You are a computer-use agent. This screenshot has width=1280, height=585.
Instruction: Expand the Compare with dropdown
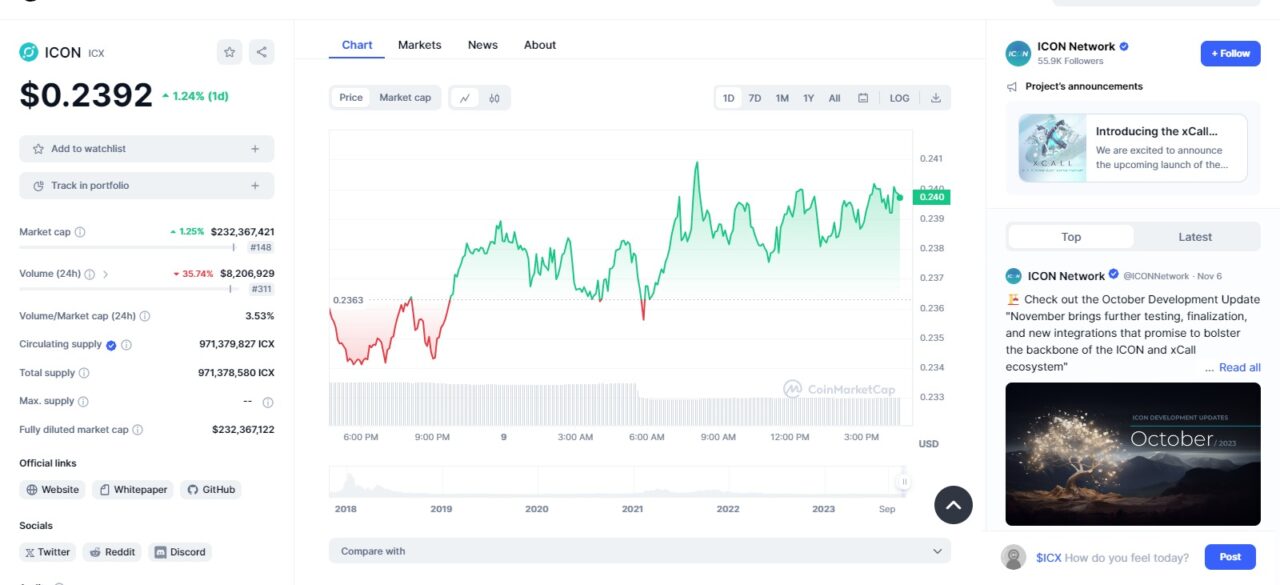[x=640, y=551]
